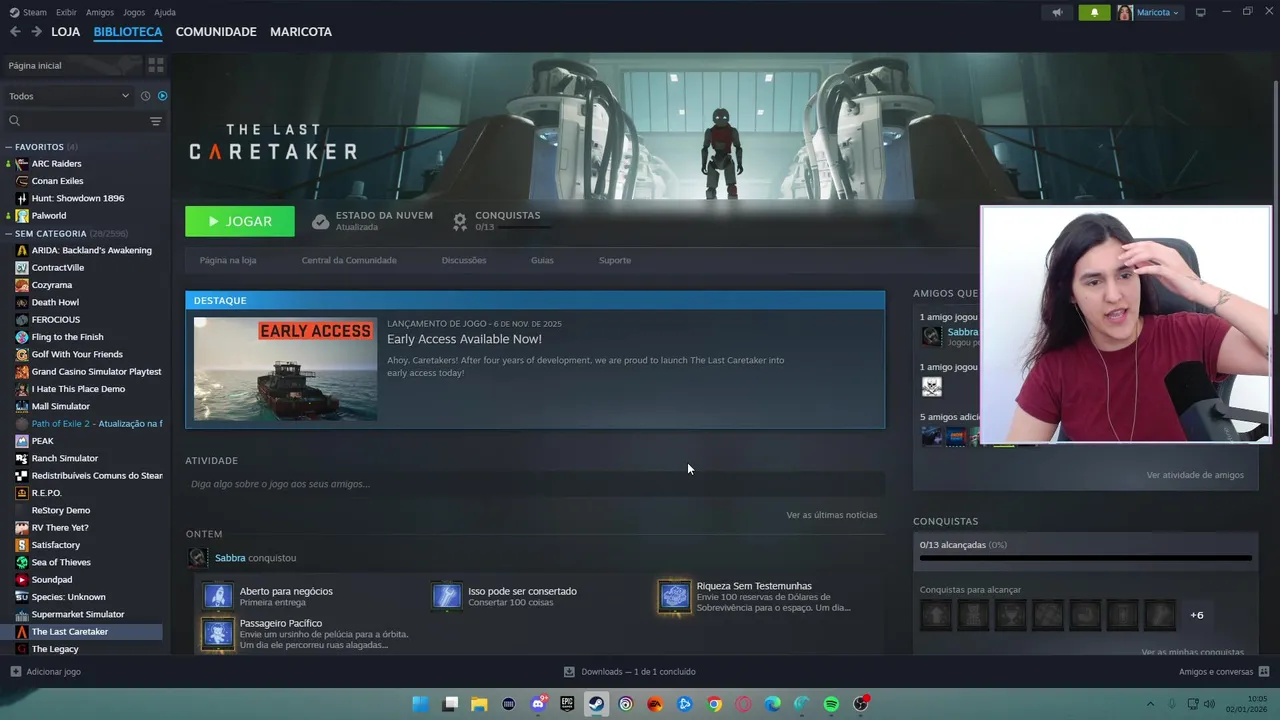Open the Downloads status bar entry
This screenshot has height=720, width=1280.
629,672
